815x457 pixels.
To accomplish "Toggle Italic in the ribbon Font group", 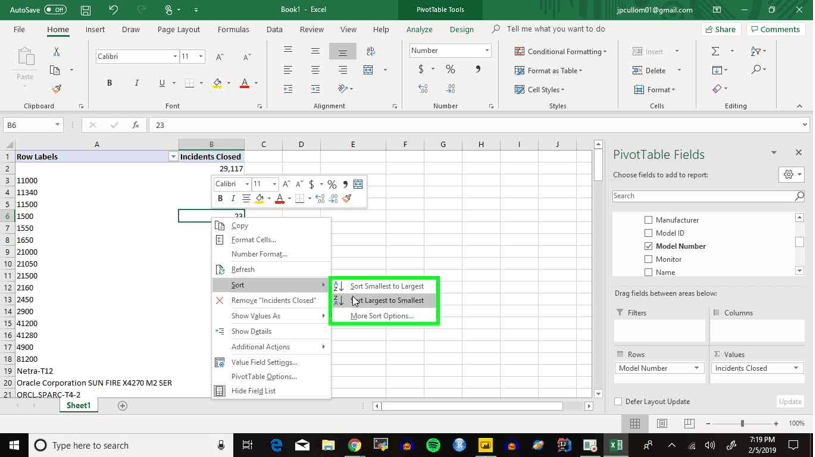I will [x=136, y=83].
